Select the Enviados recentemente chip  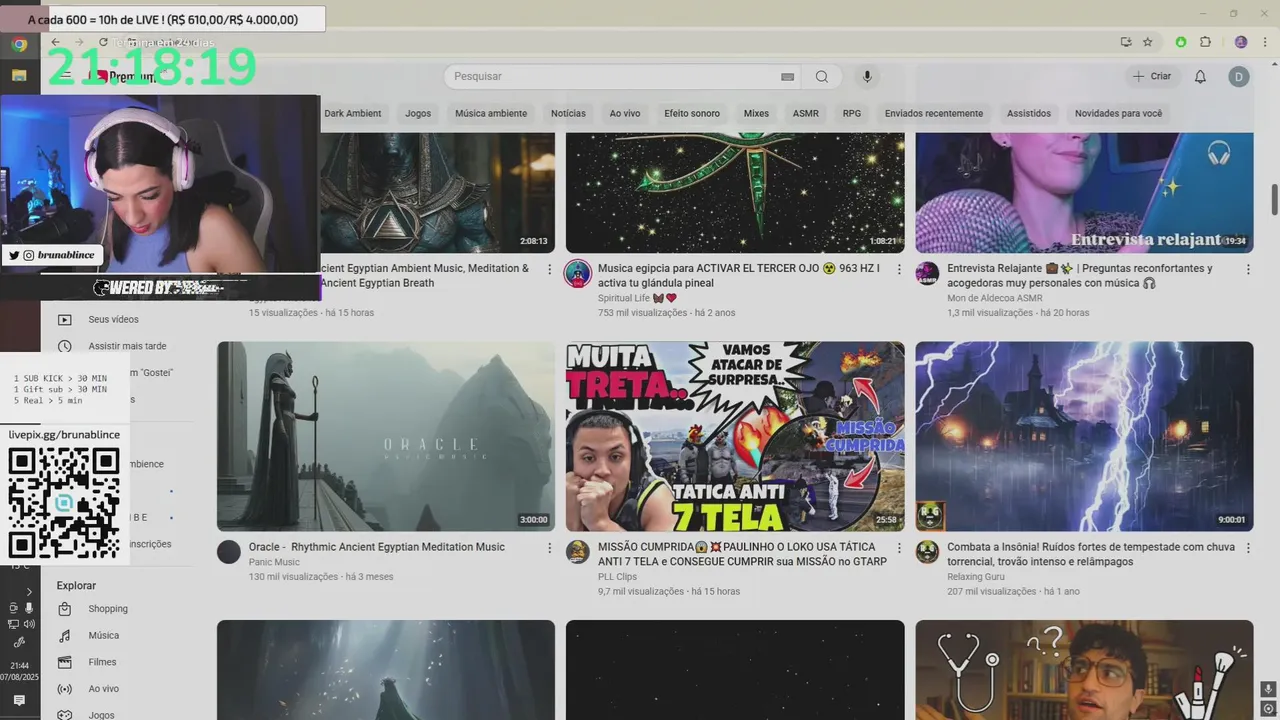tap(934, 113)
